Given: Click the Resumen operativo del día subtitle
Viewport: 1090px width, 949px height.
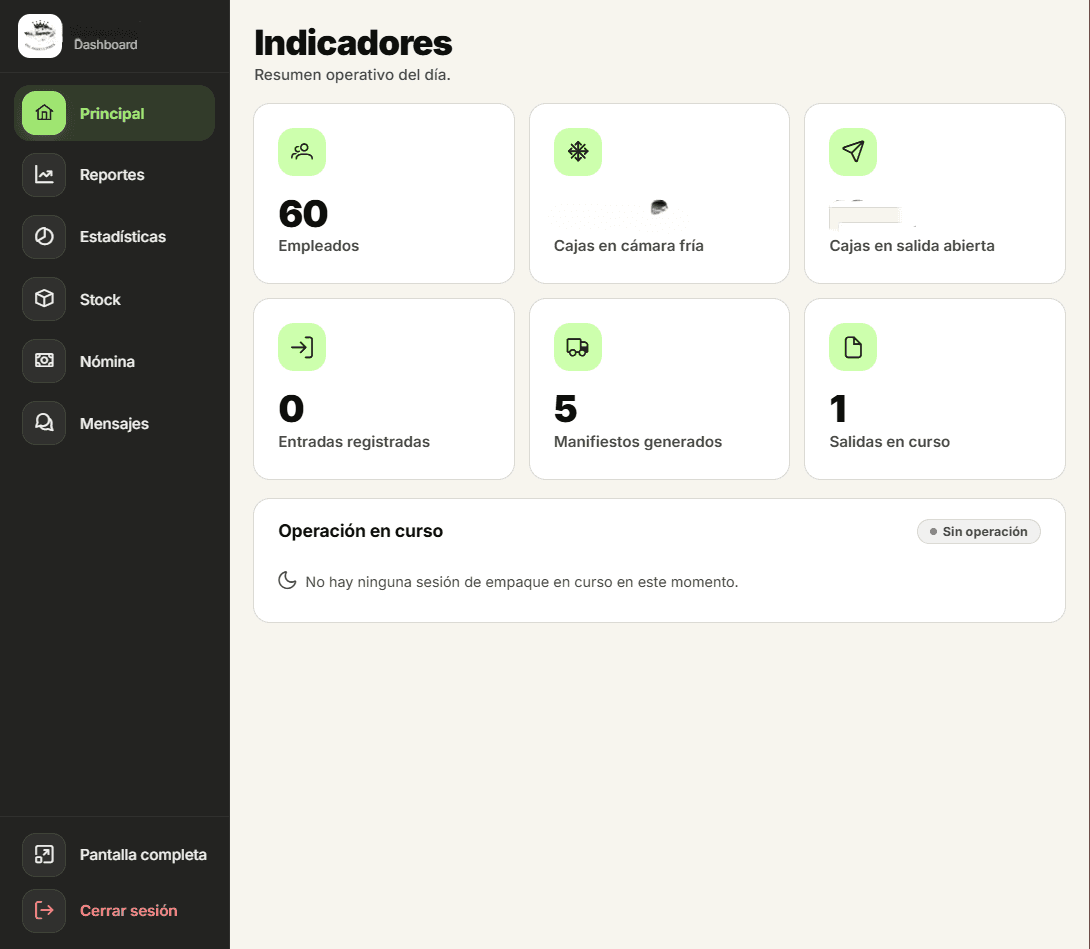Looking at the screenshot, I should (352, 74).
